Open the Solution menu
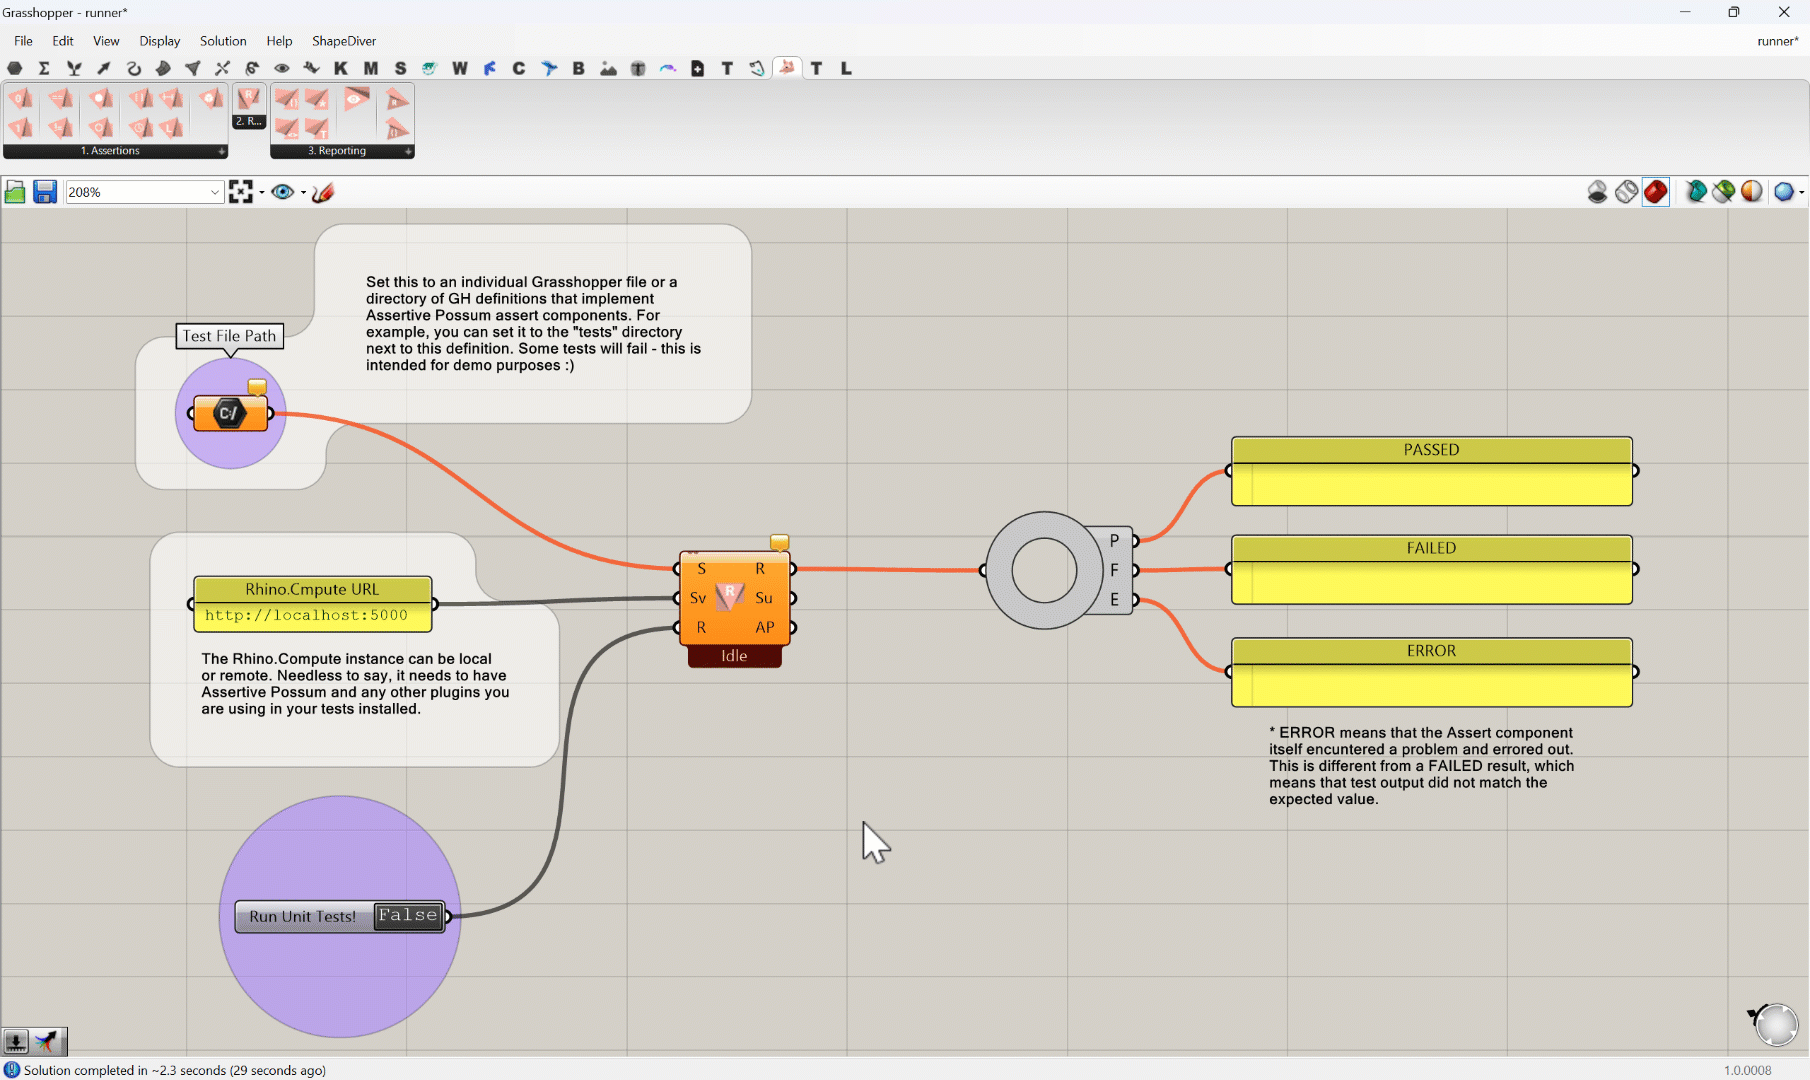Screen dimensions: 1810x1080 coord(222,41)
